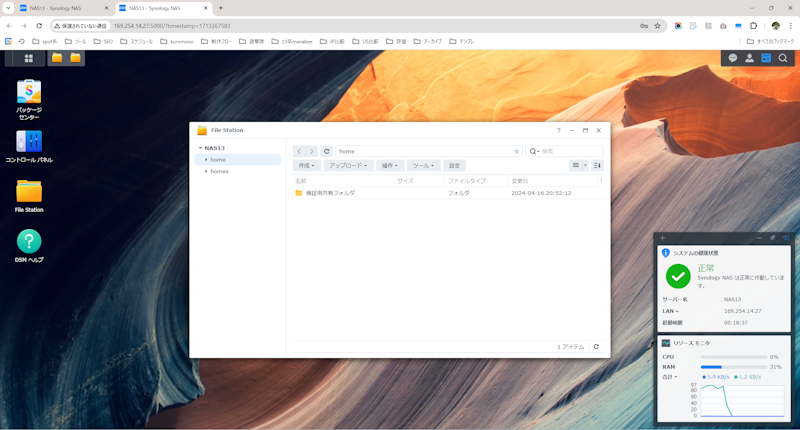This screenshot has width=800, height=430.
Task: Open the search options dropdown arrow
Action: 538,151
